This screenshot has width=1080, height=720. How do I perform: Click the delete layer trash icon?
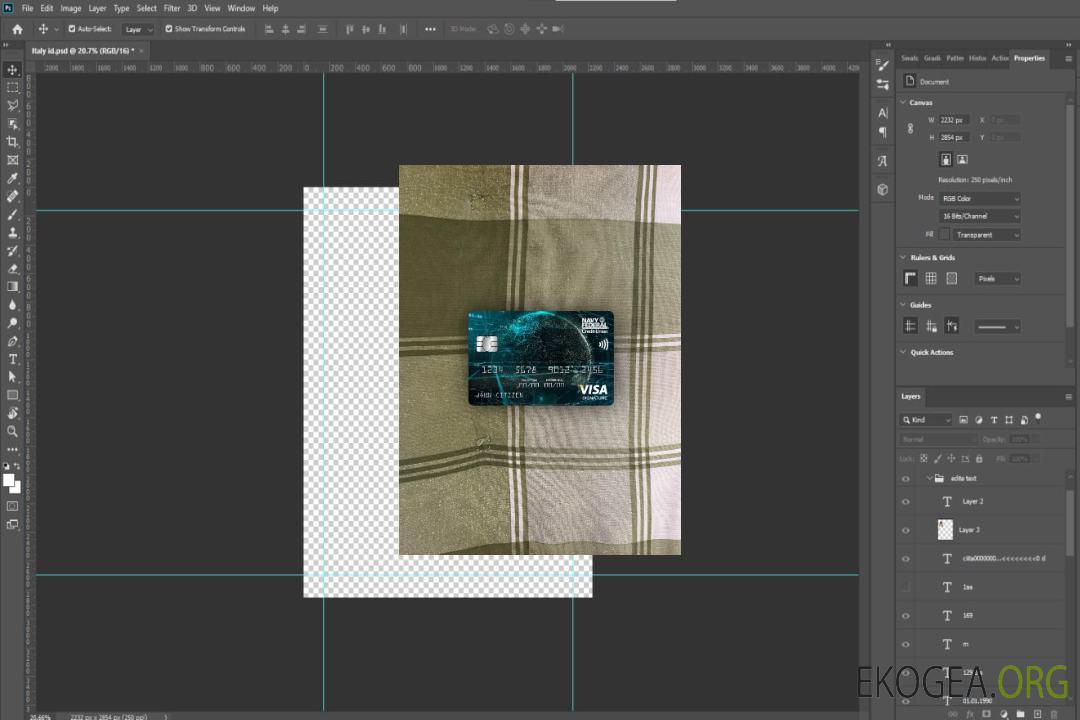click(x=1054, y=714)
